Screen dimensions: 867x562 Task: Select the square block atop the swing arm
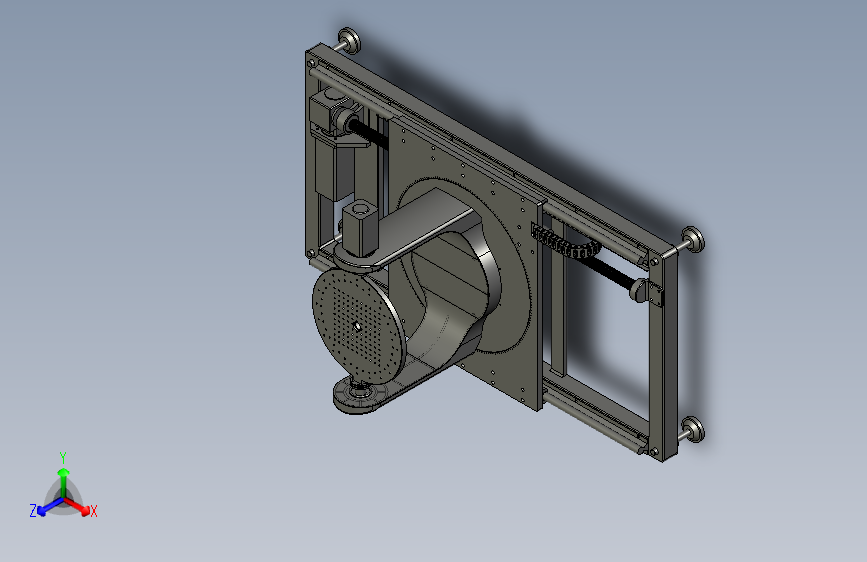[x=360, y=228]
